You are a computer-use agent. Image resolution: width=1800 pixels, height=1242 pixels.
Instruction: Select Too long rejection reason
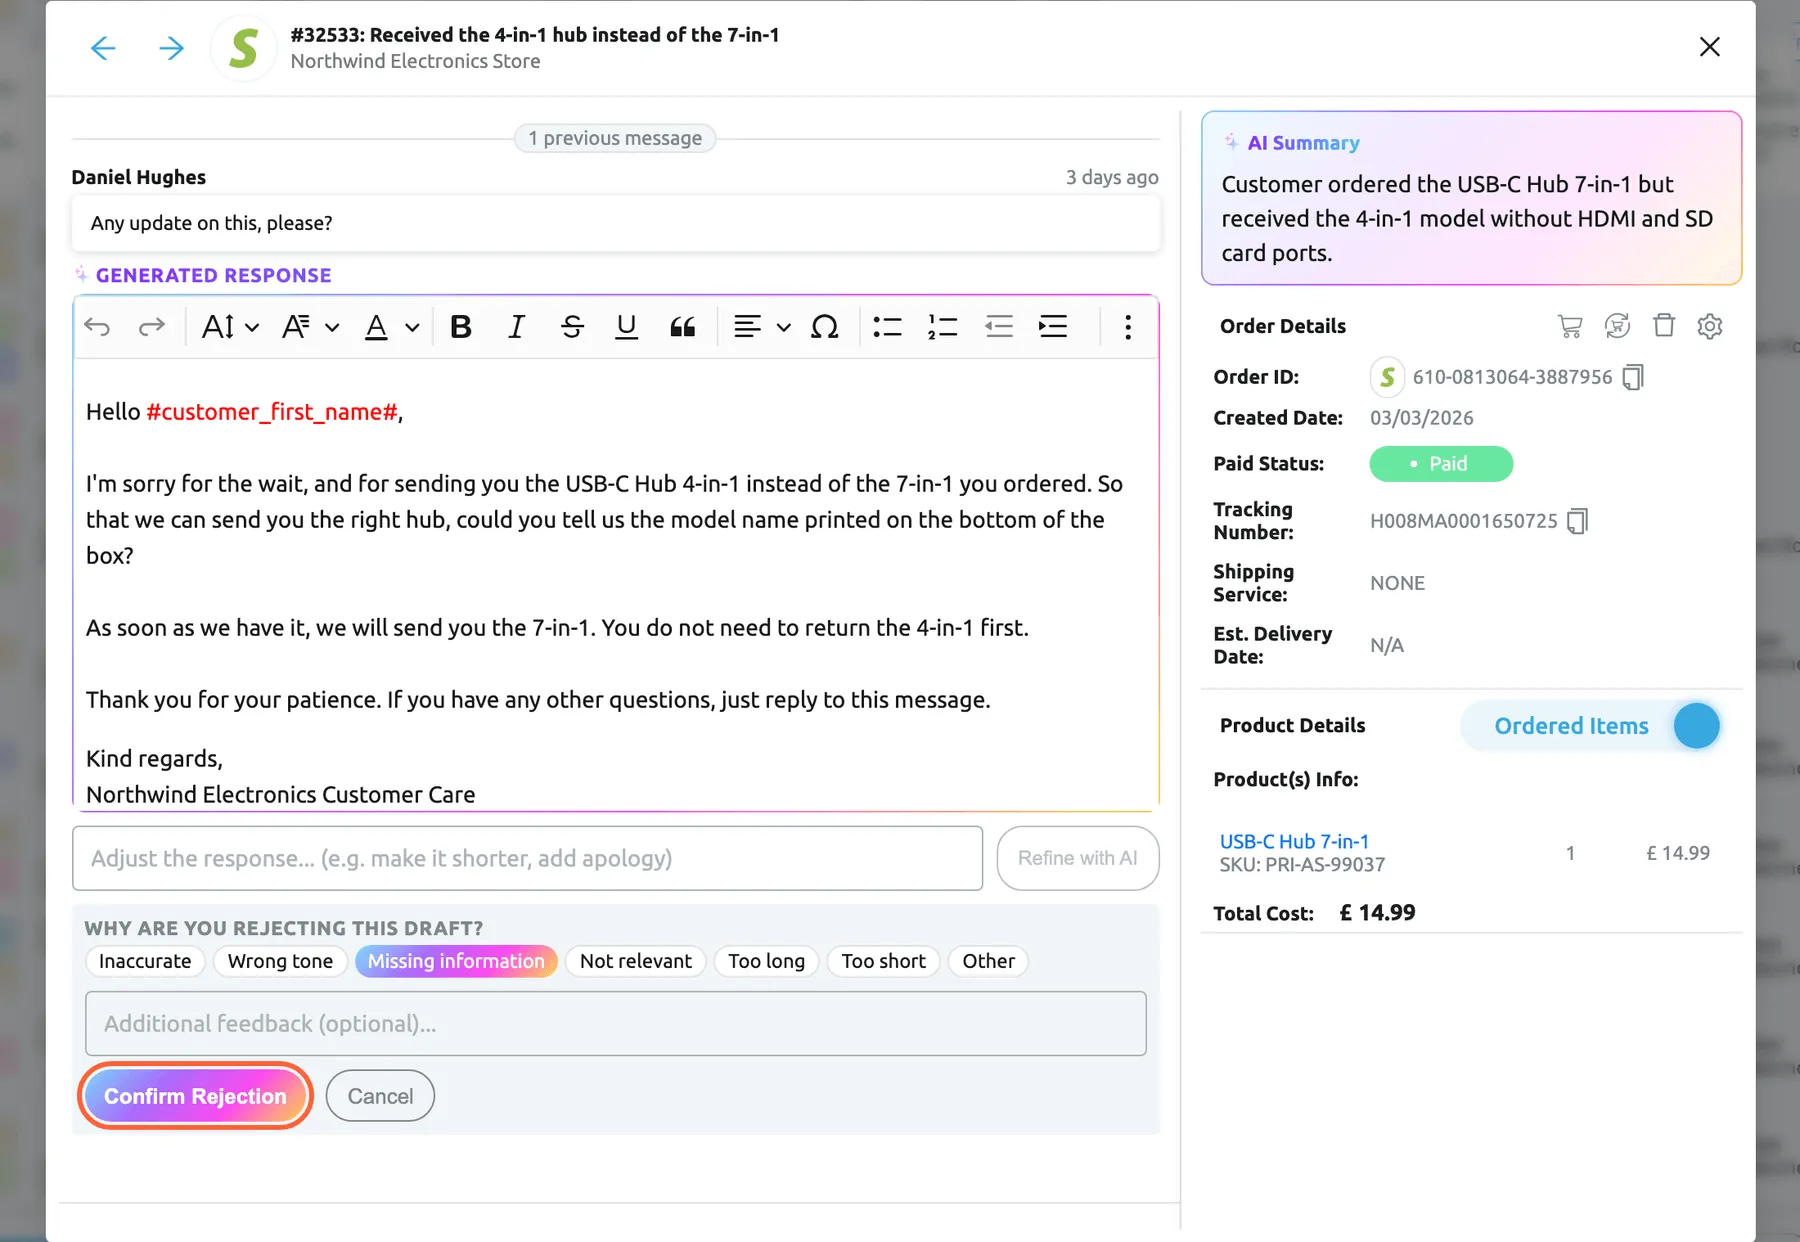(767, 961)
